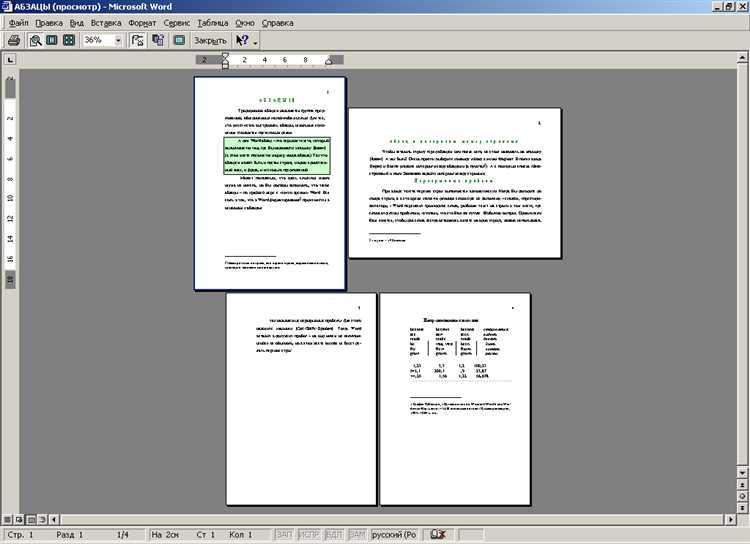Toggle the ИСПР track changes indicator
The image size is (750, 544).
click(309, 534)
